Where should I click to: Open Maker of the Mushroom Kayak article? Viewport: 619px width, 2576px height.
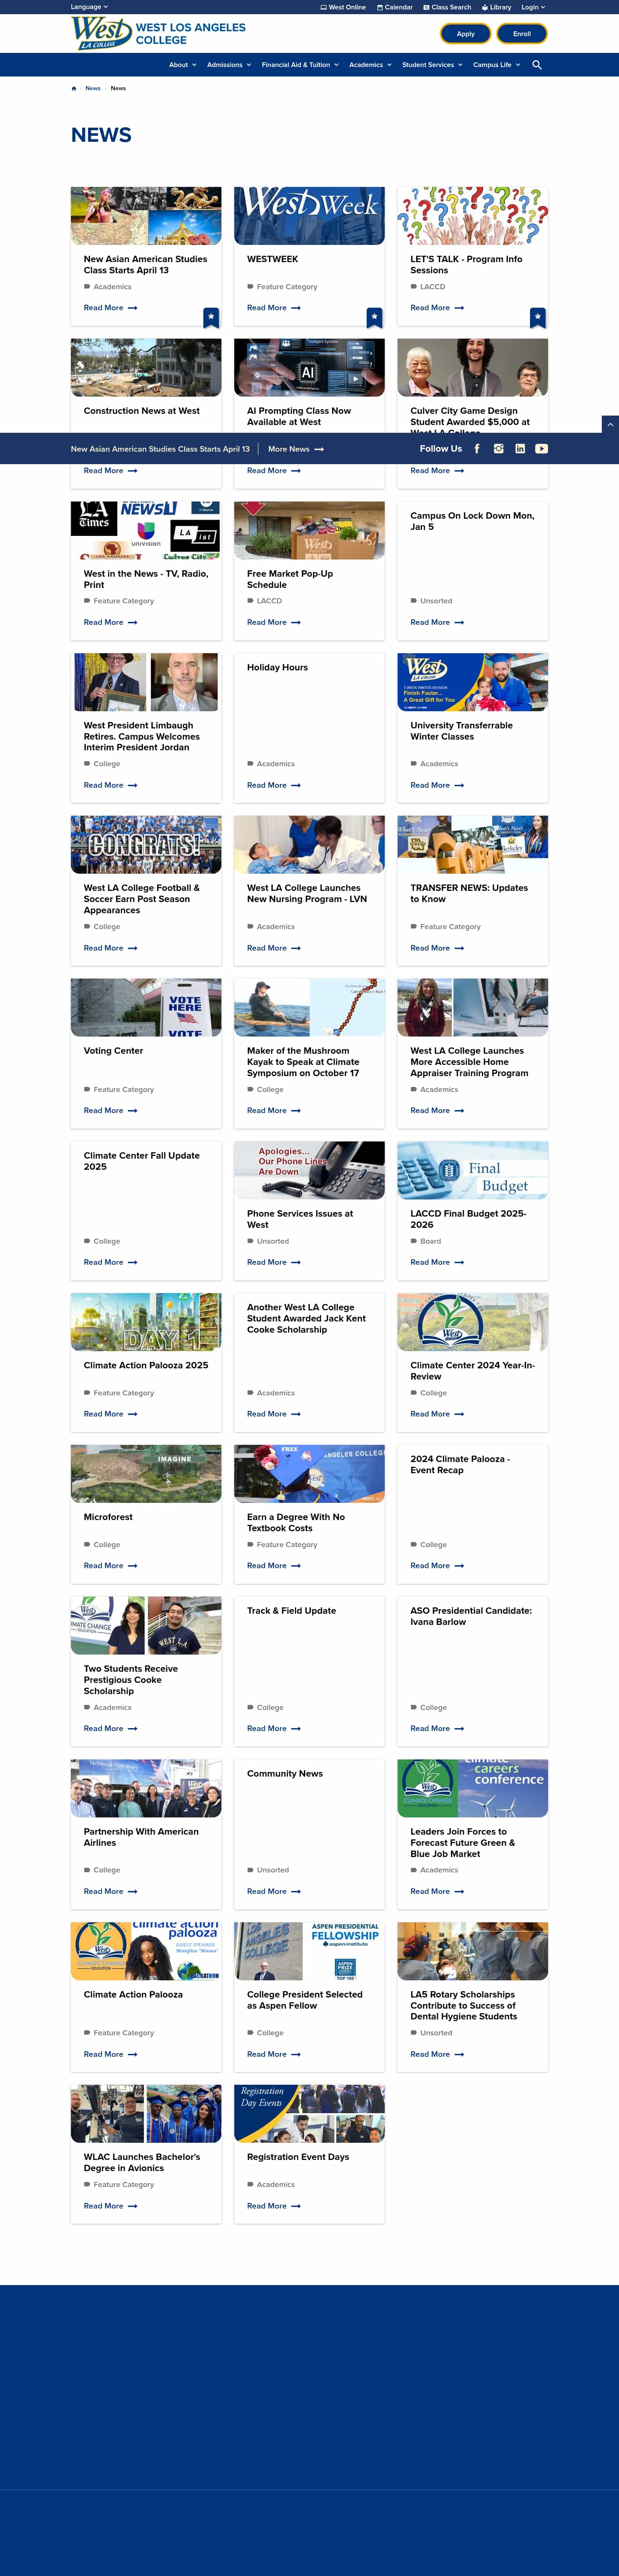303,1062
